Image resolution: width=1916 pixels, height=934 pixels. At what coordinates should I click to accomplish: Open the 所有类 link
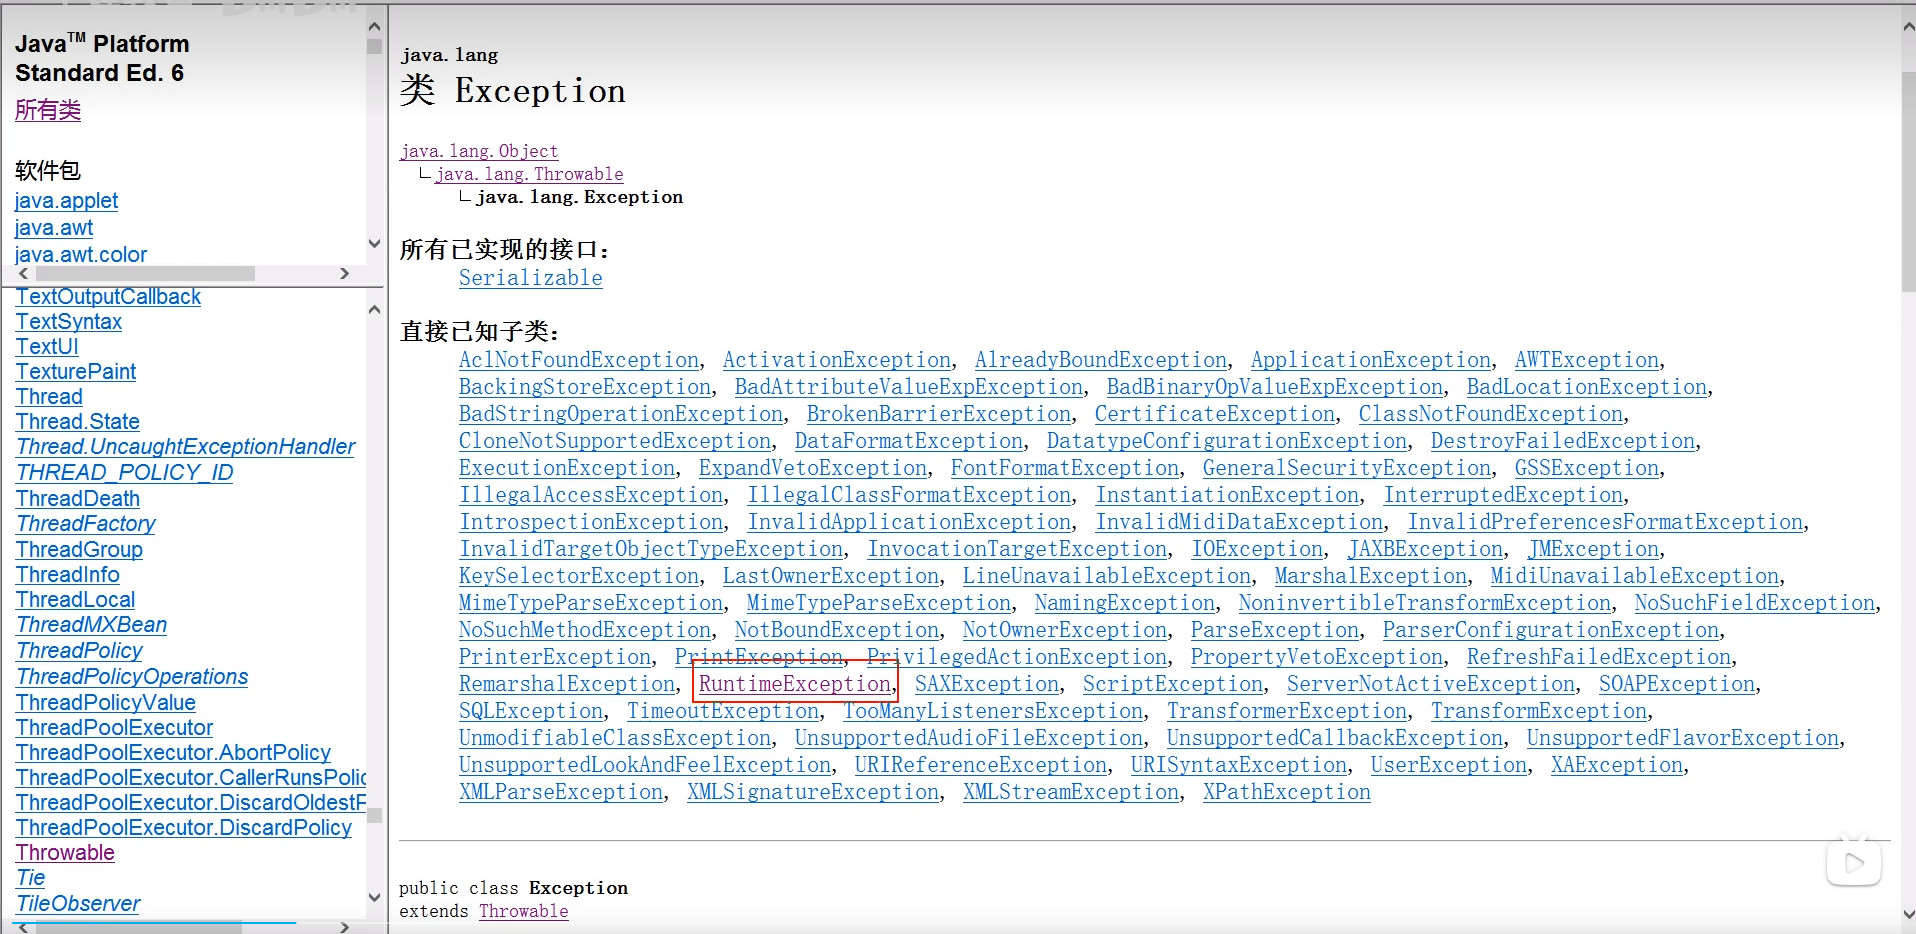(x=48, y=110)
